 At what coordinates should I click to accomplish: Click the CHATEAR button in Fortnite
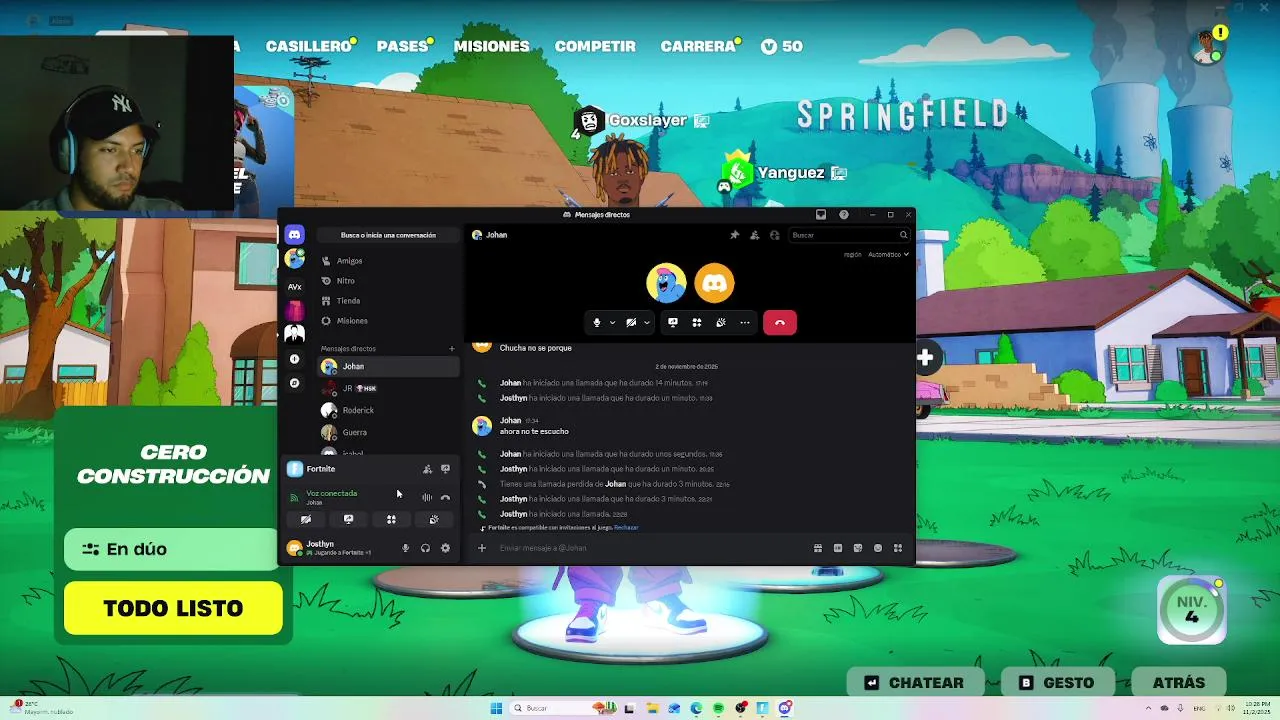(x=915, y=683)
